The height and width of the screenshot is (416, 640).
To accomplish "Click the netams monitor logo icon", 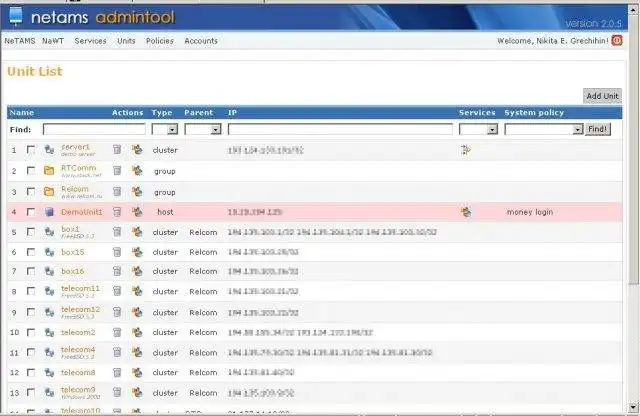I will (16, 16).
